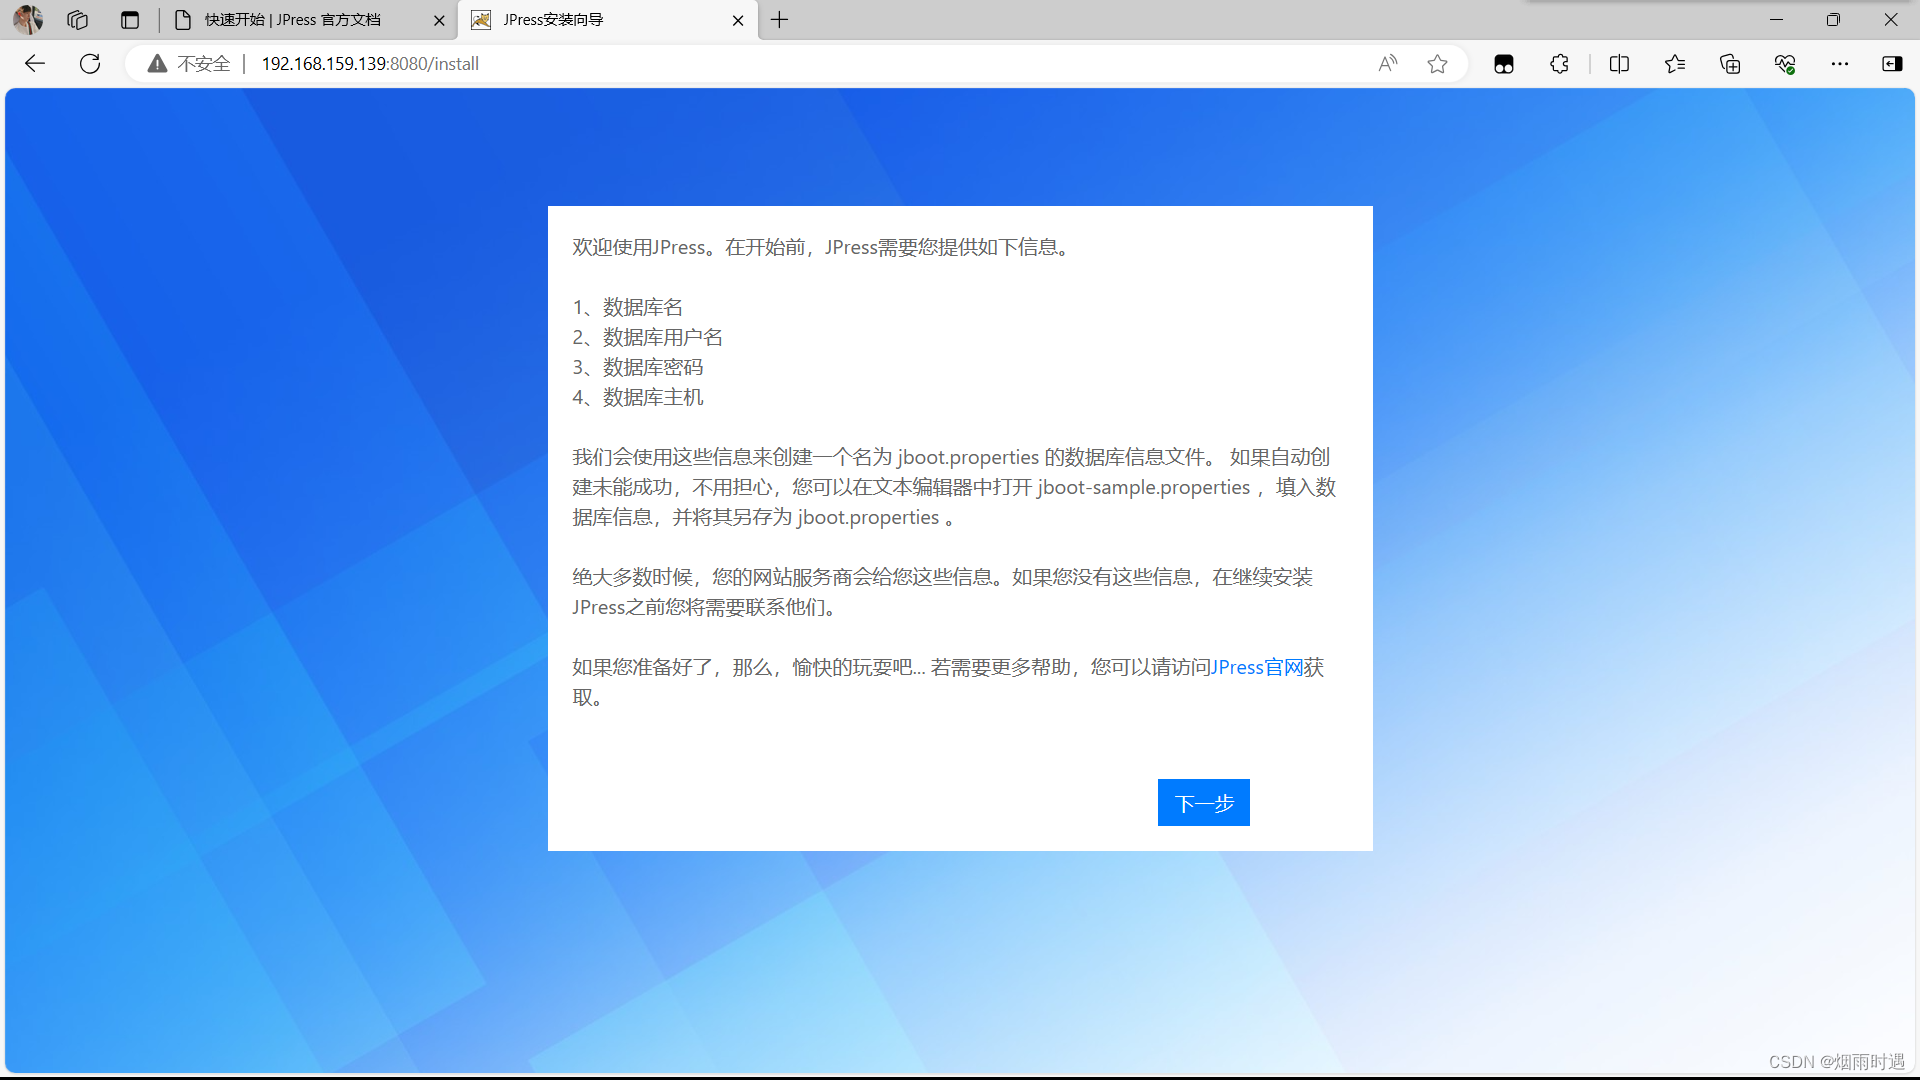Click the browser back arrow
Screen dimensions: 1920x1080
[x=35, y=64]
